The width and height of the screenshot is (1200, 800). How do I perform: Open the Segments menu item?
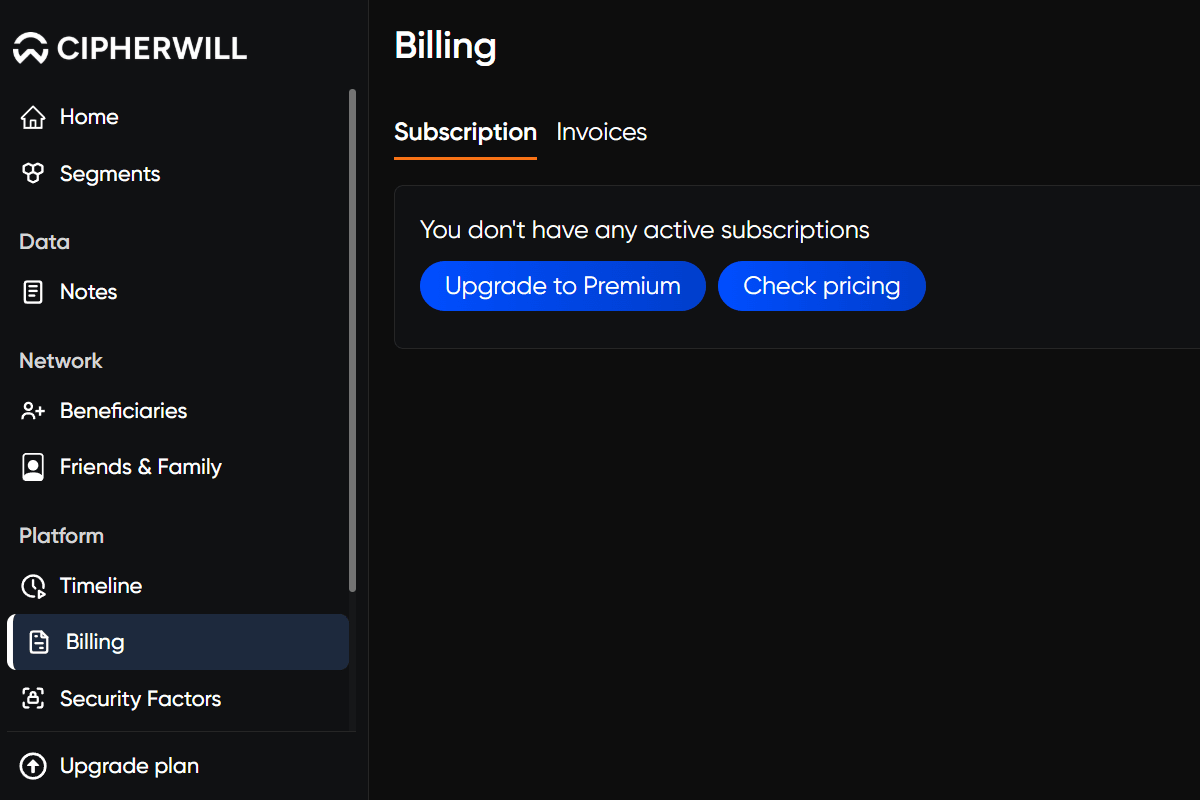point(178,174)
